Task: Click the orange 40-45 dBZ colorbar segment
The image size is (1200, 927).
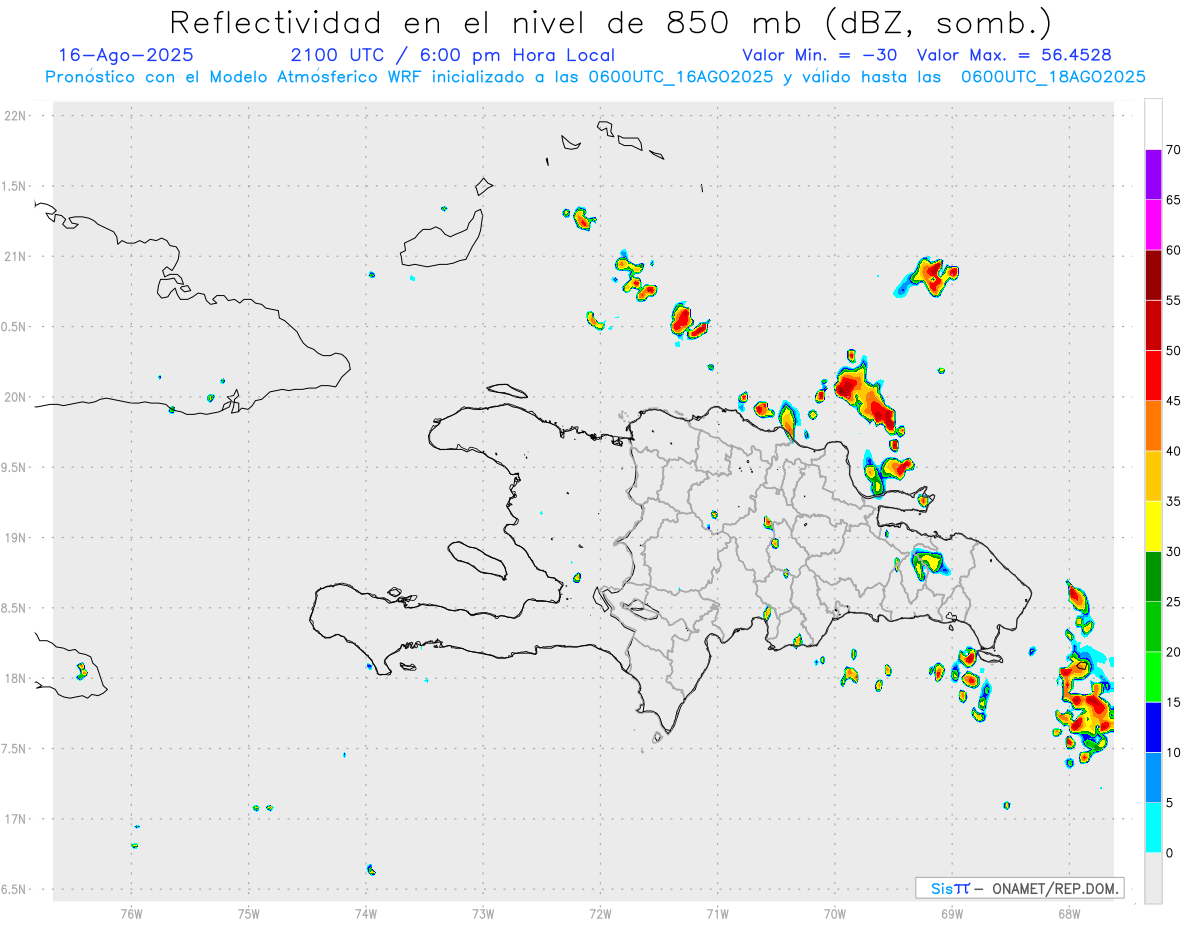Action: point(1153,426)
